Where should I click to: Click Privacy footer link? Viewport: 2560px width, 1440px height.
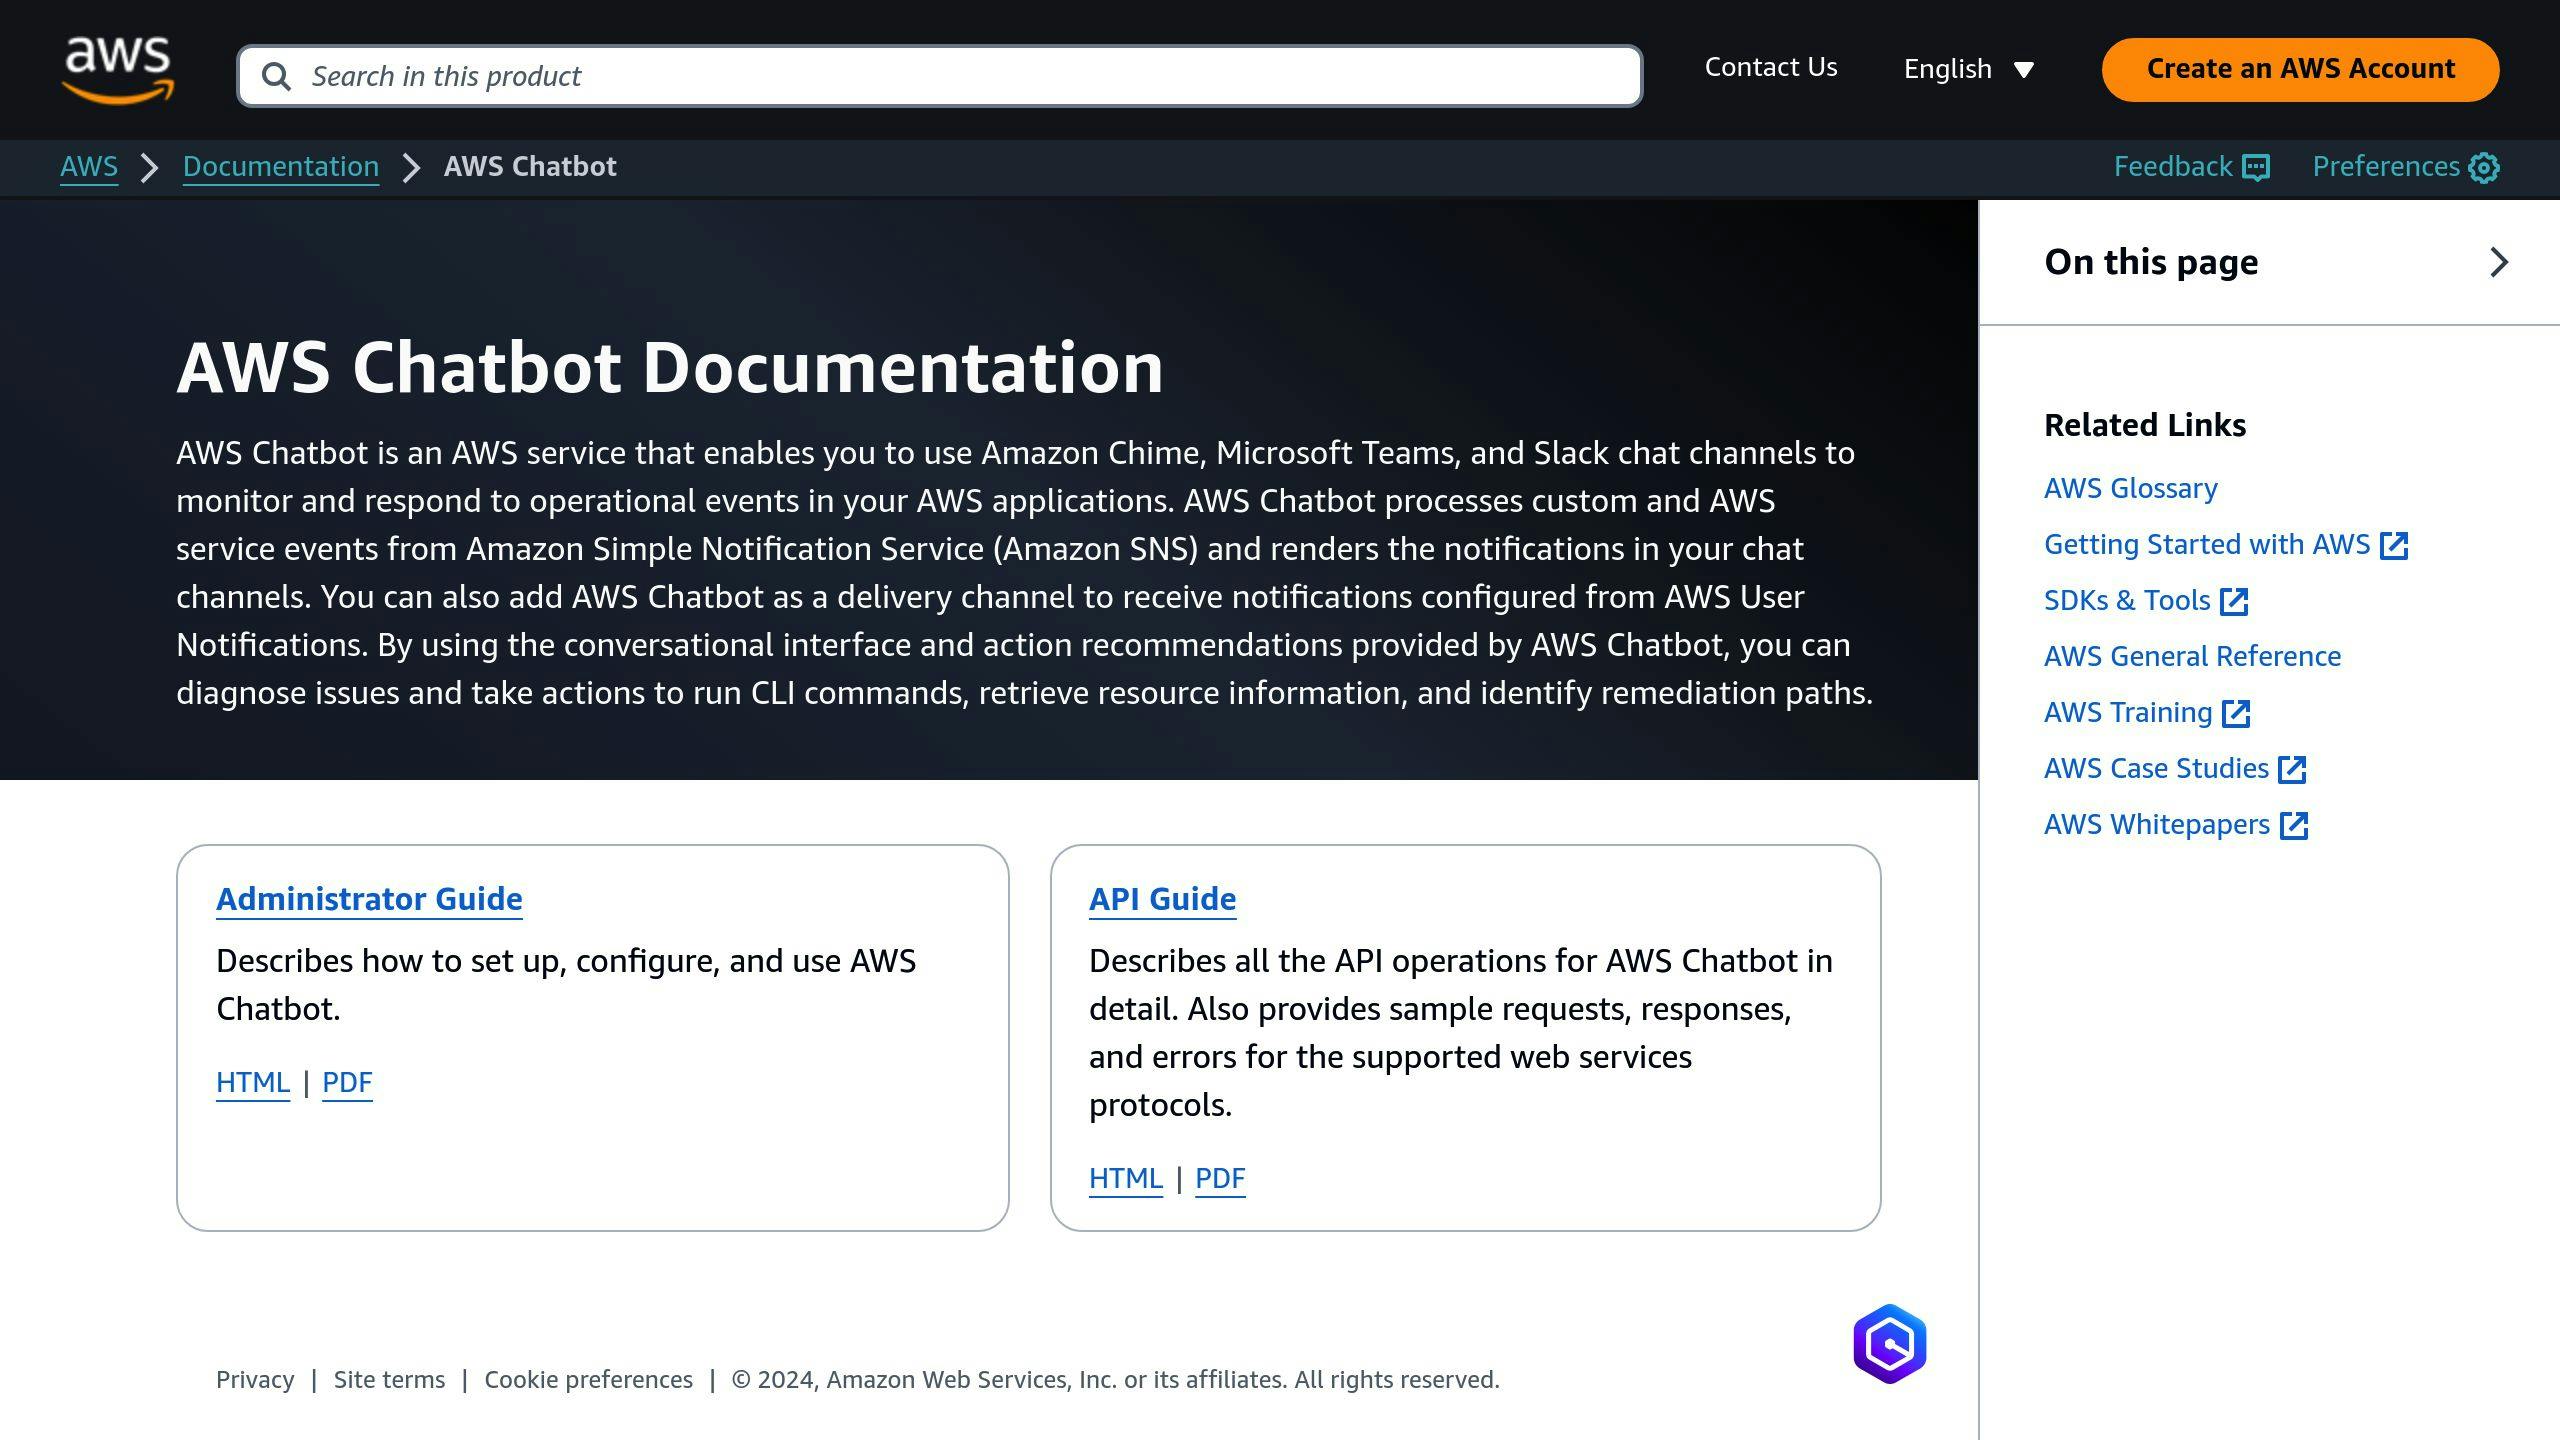255,1380
